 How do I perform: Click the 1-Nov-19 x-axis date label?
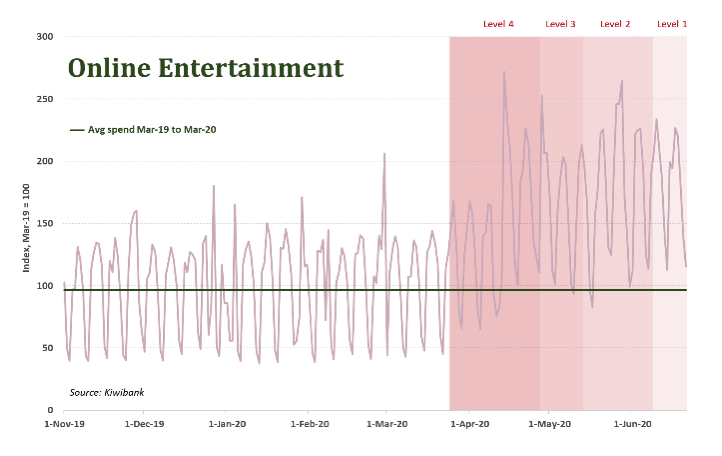click(63, 424)
